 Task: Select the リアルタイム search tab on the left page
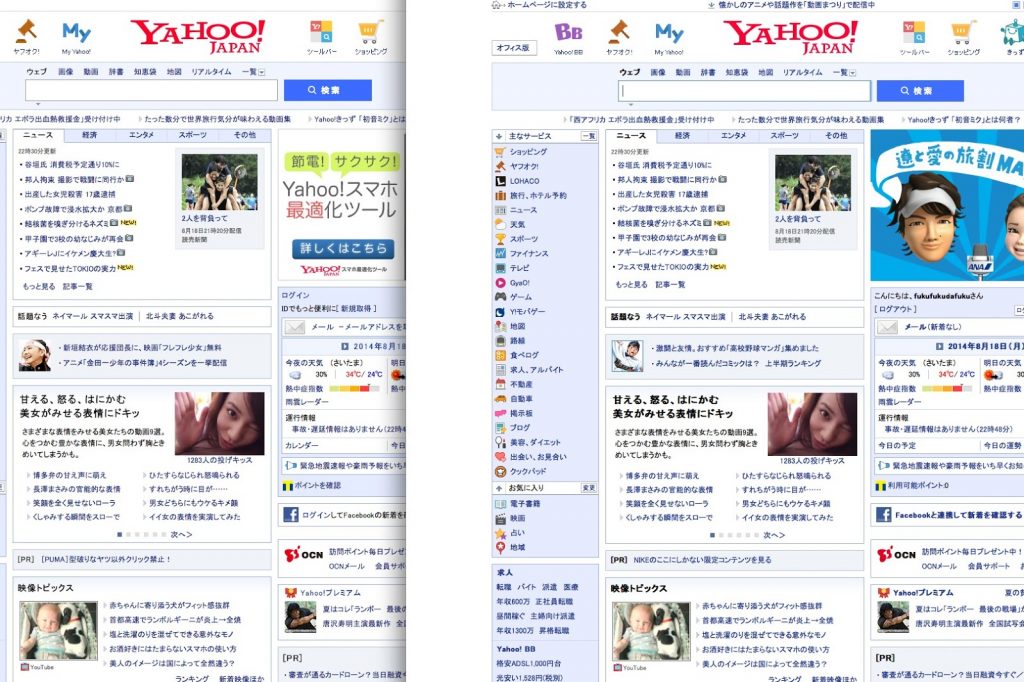tap(211, 72)
